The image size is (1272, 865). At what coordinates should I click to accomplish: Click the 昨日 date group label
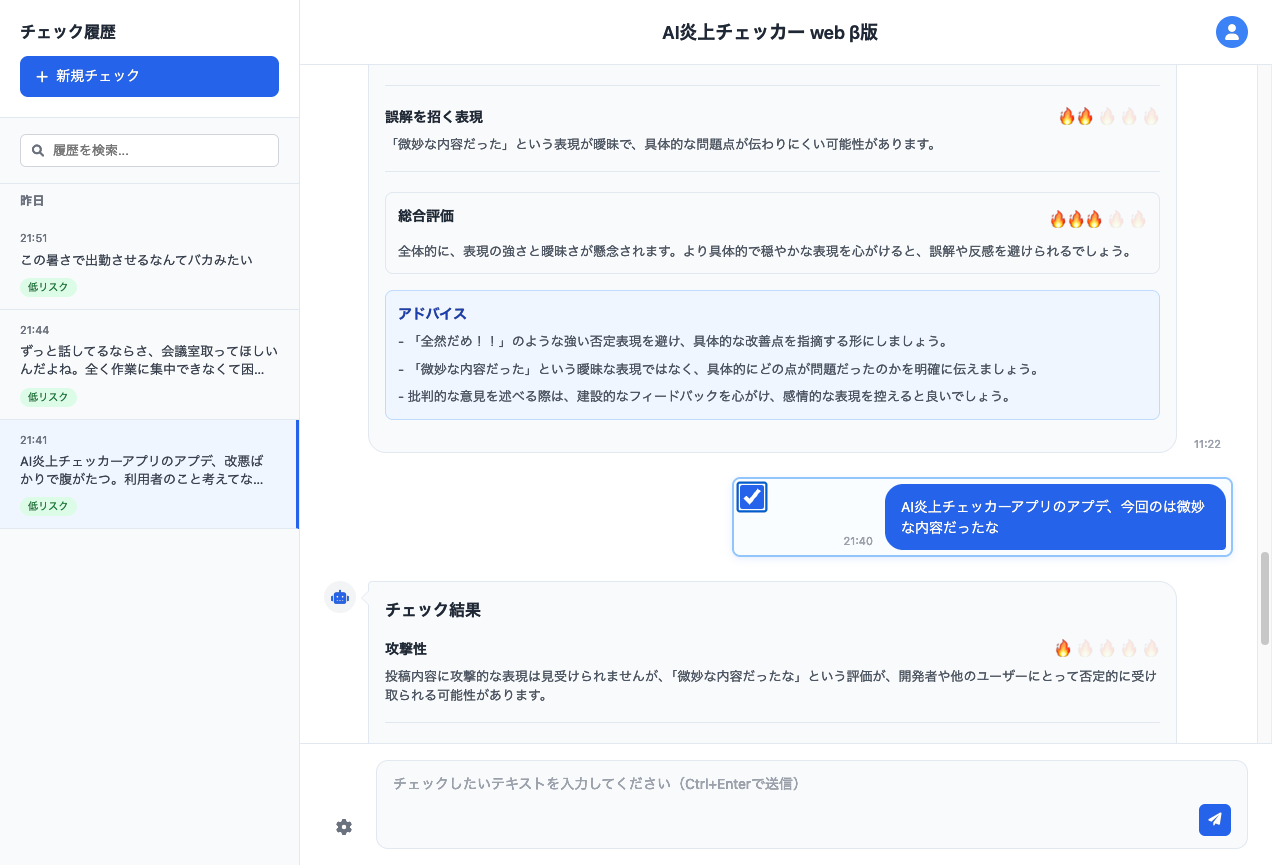32,200
